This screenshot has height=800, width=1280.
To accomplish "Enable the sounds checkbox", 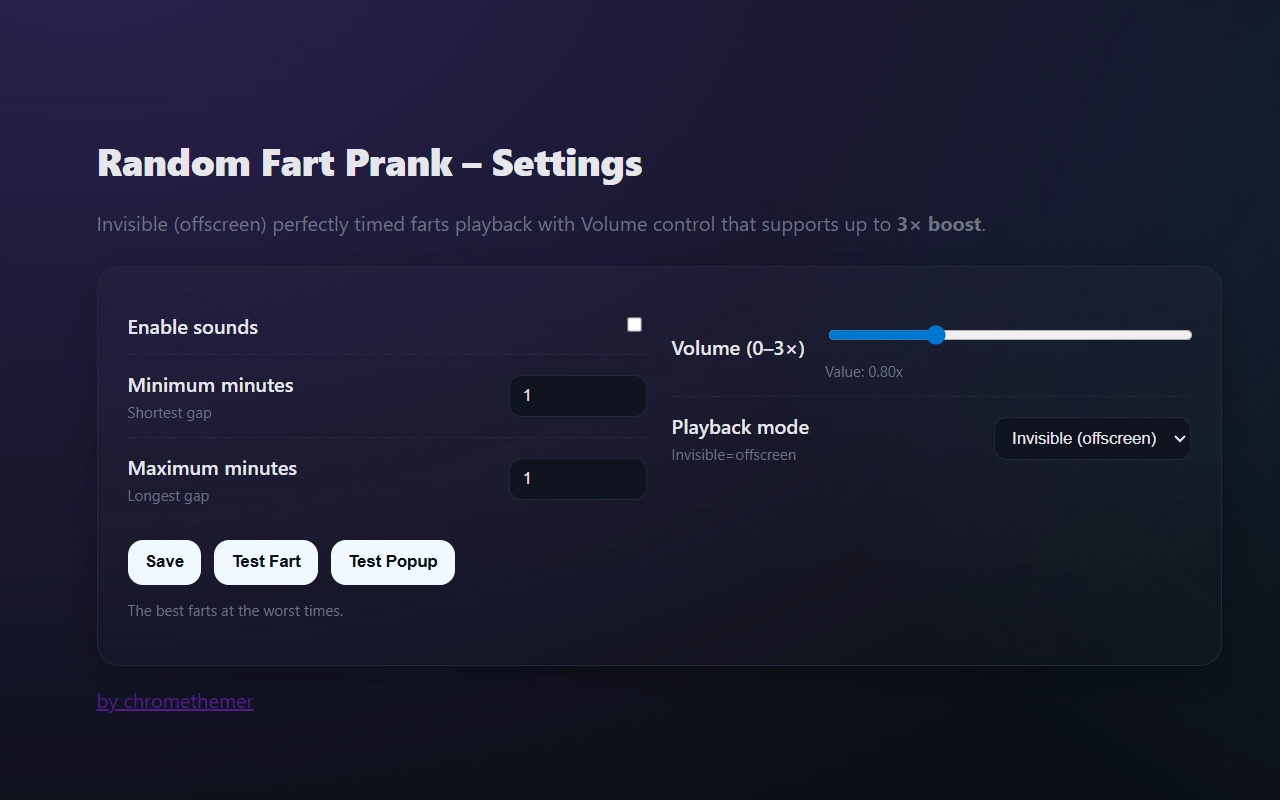I will [634, 324].
